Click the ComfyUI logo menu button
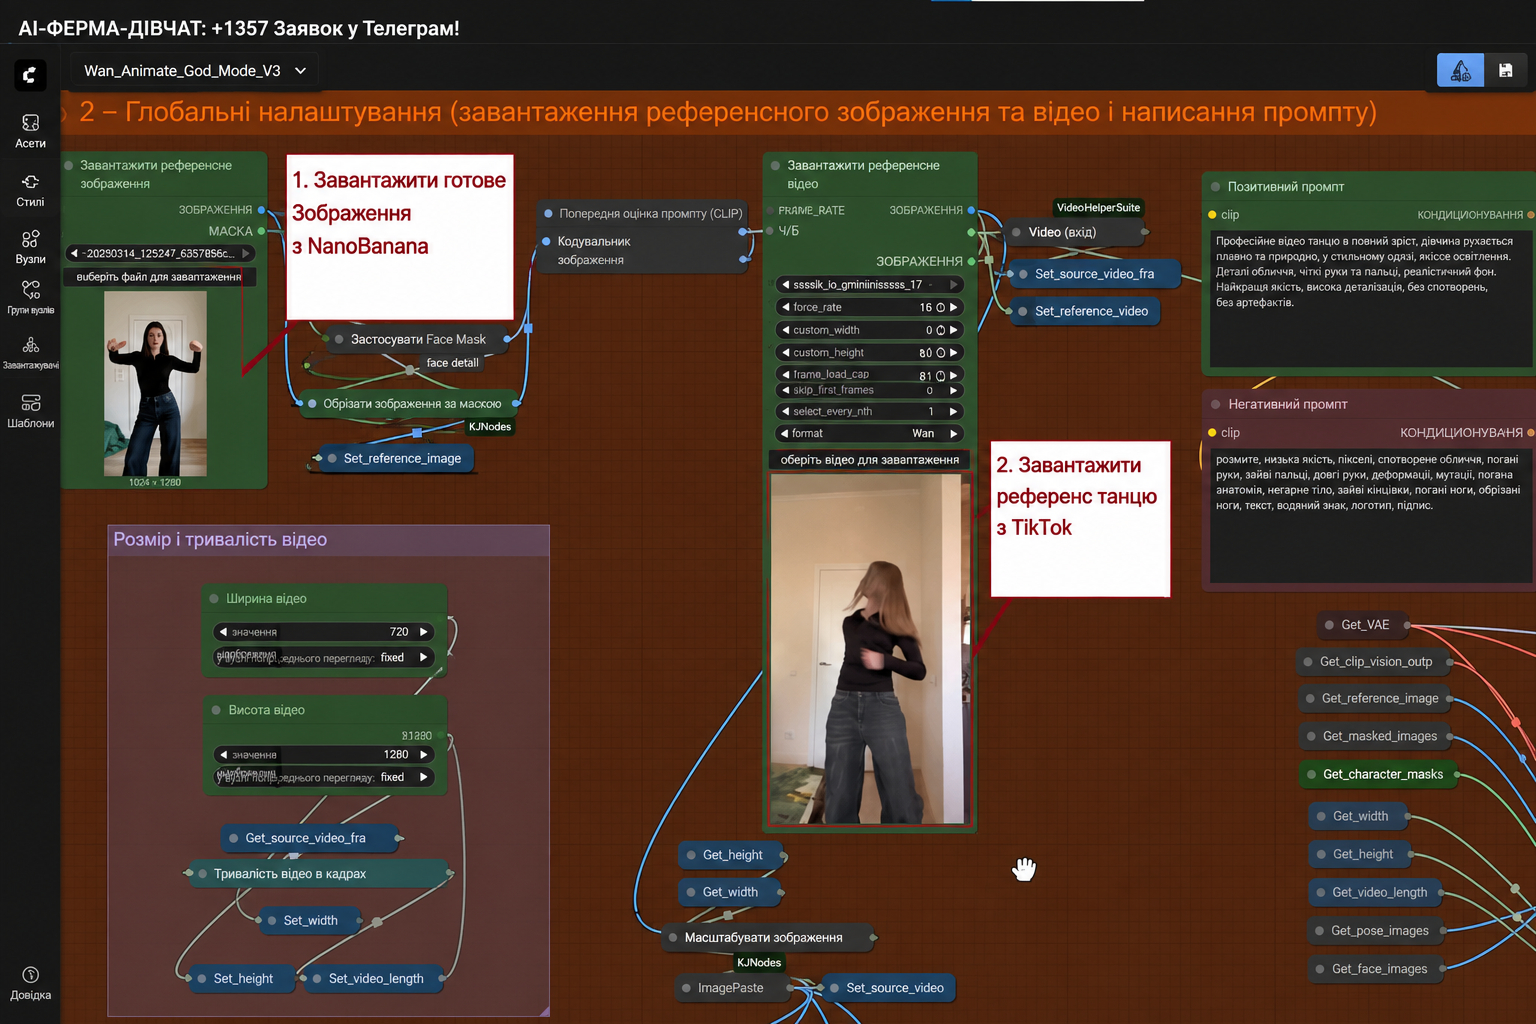 pyautogui.click(x=30, y=74)
